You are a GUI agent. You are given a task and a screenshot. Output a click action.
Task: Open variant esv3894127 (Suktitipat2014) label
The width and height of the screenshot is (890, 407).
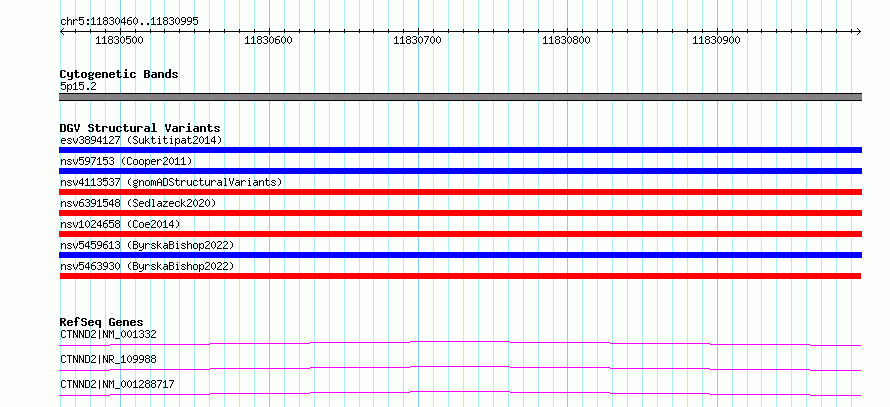[x=141, y=140]
